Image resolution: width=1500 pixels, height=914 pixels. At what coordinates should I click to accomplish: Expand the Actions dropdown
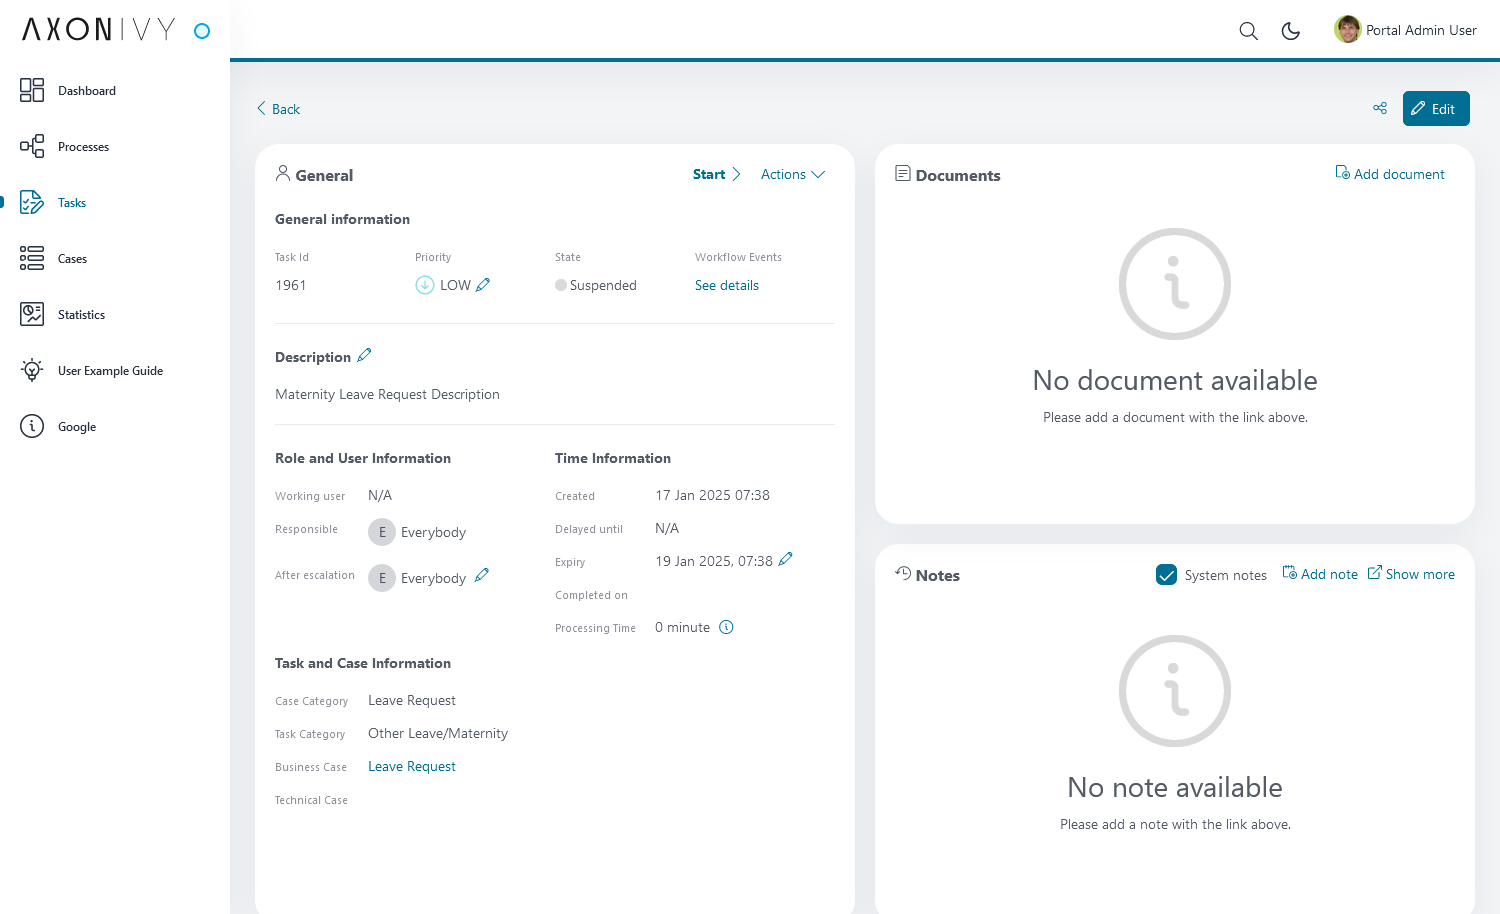tap(792, 175)
